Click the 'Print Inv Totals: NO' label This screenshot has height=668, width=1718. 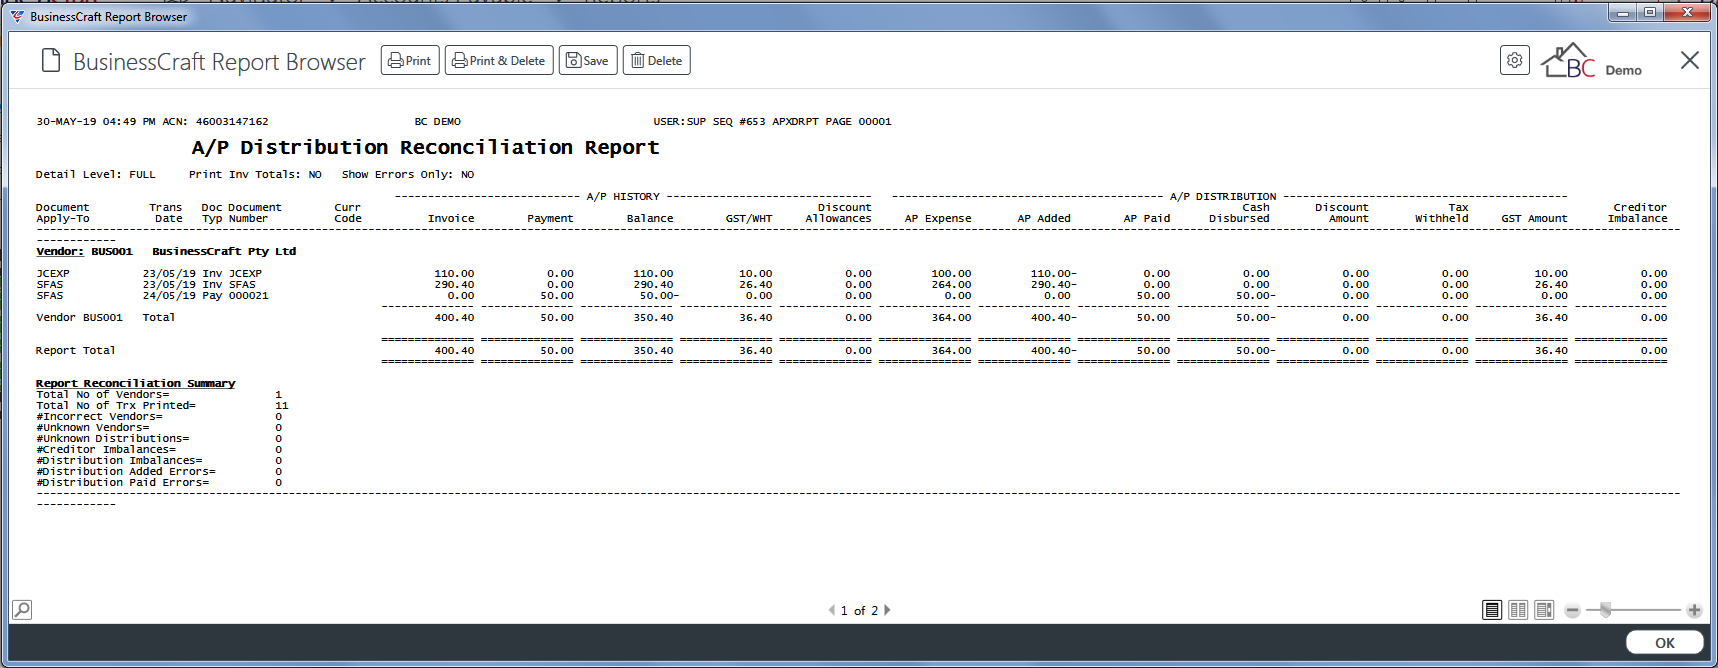point(255,174)
